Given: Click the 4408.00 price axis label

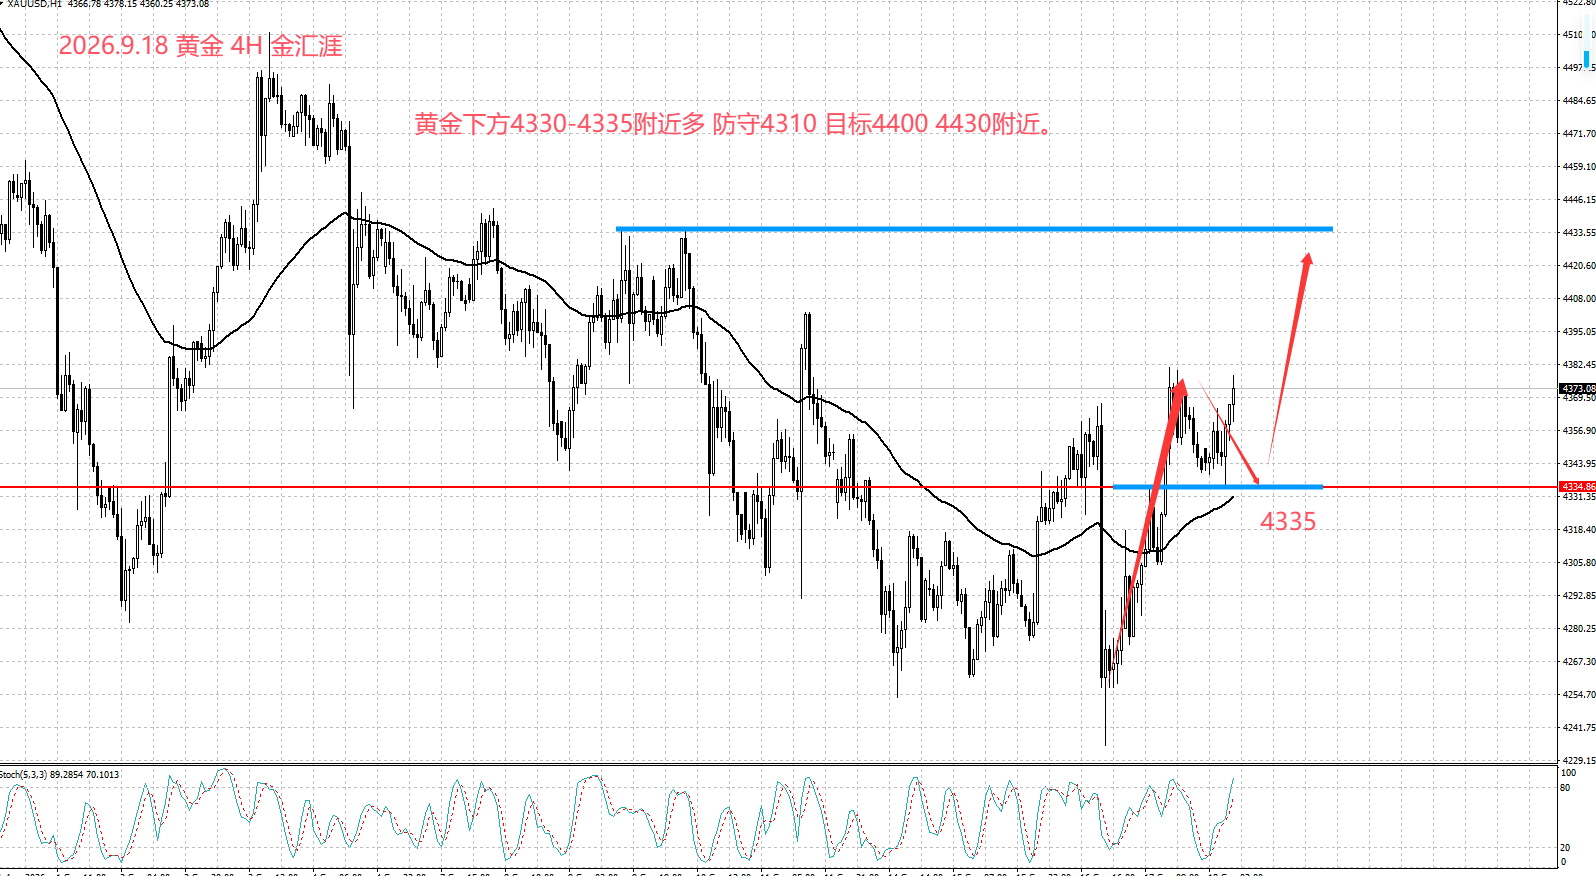Looking at the screenshot, I should click(x=1579, y=299).
